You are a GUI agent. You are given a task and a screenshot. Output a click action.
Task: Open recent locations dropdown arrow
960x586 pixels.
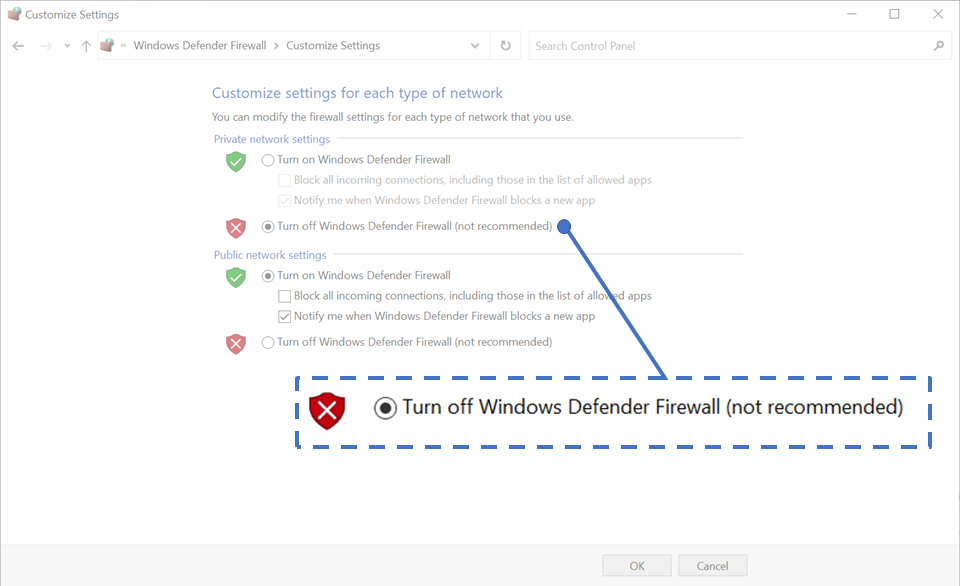67,46
